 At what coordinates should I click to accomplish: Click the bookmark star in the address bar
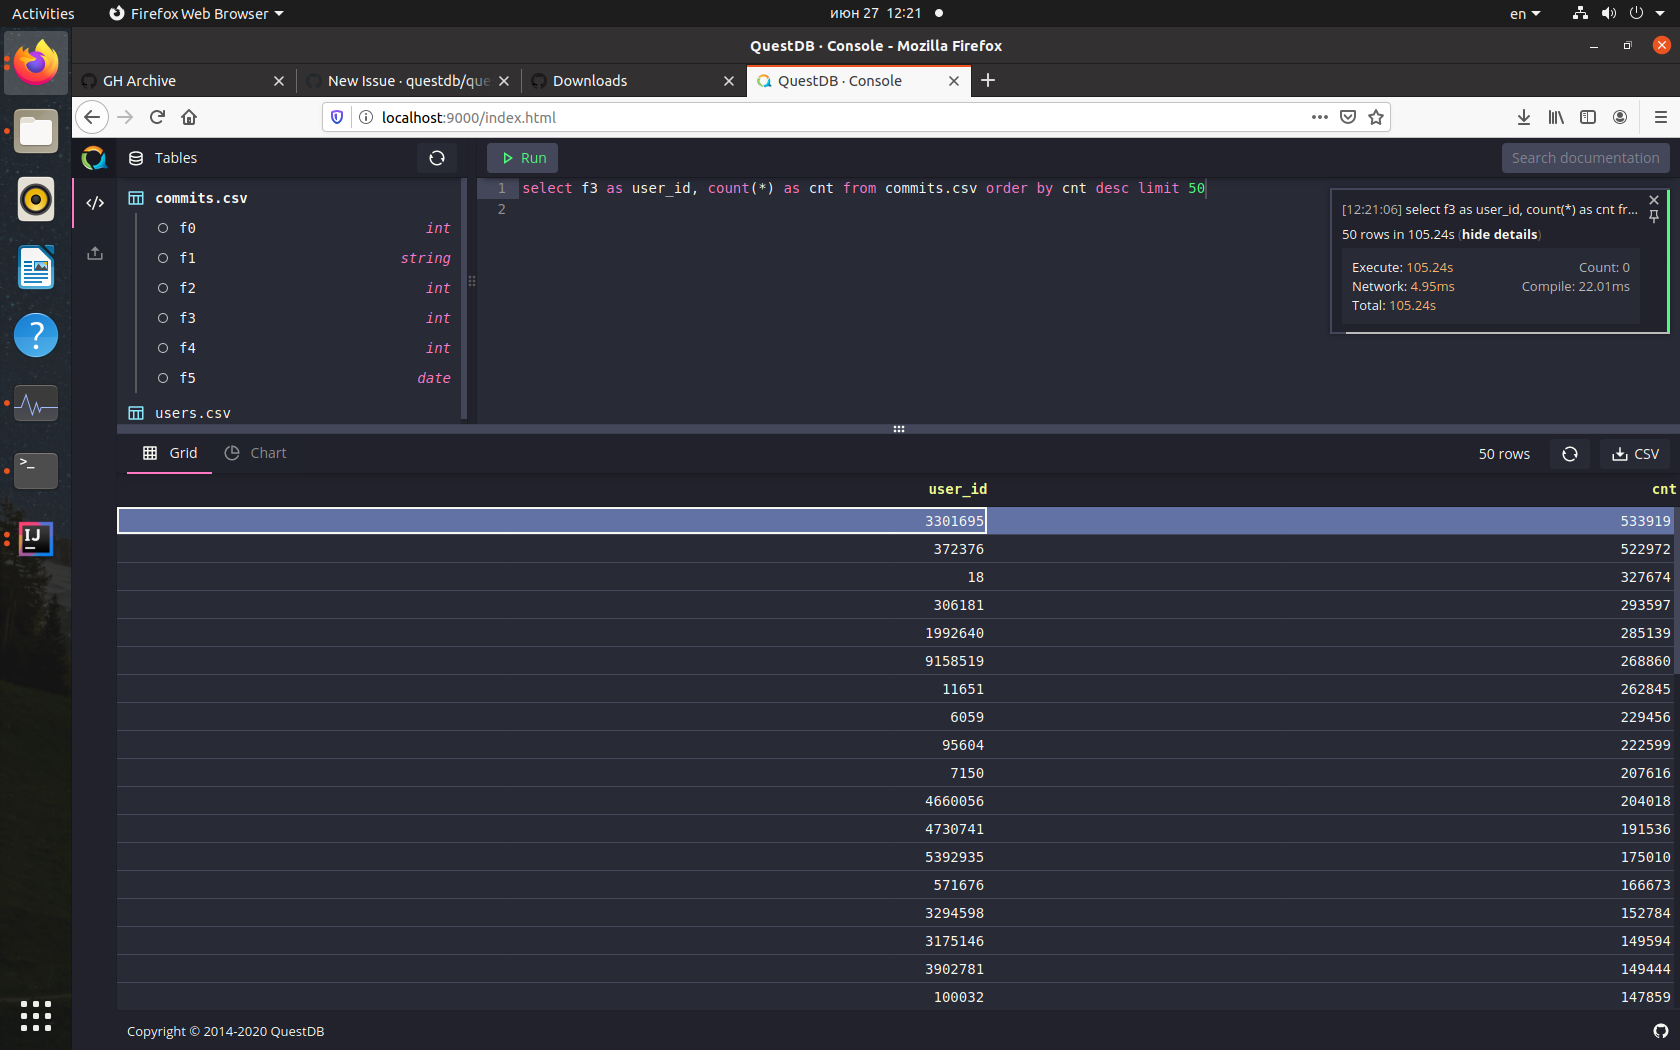[1376, 117]
